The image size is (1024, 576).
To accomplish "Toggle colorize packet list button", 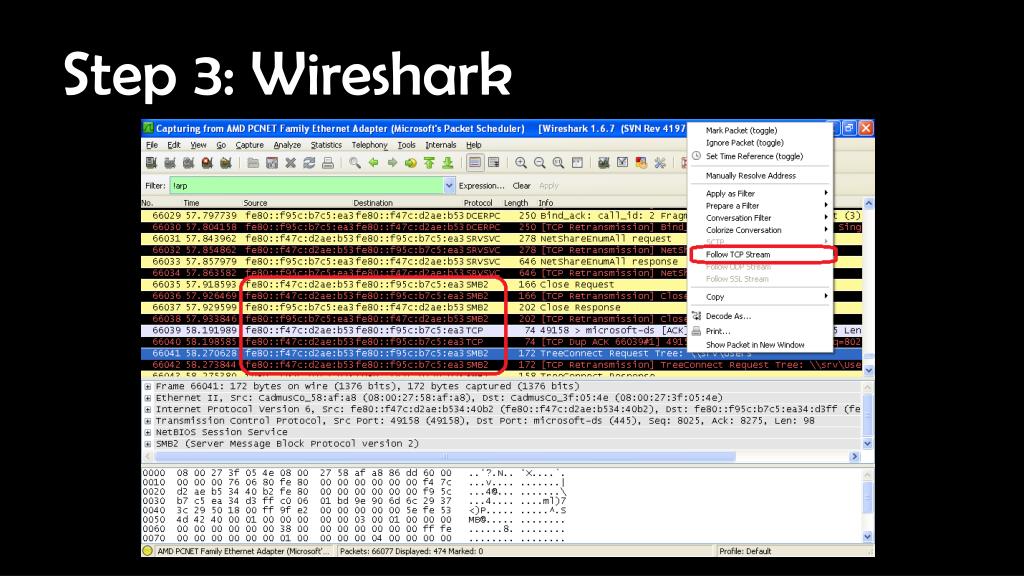I will click(475, 163).
